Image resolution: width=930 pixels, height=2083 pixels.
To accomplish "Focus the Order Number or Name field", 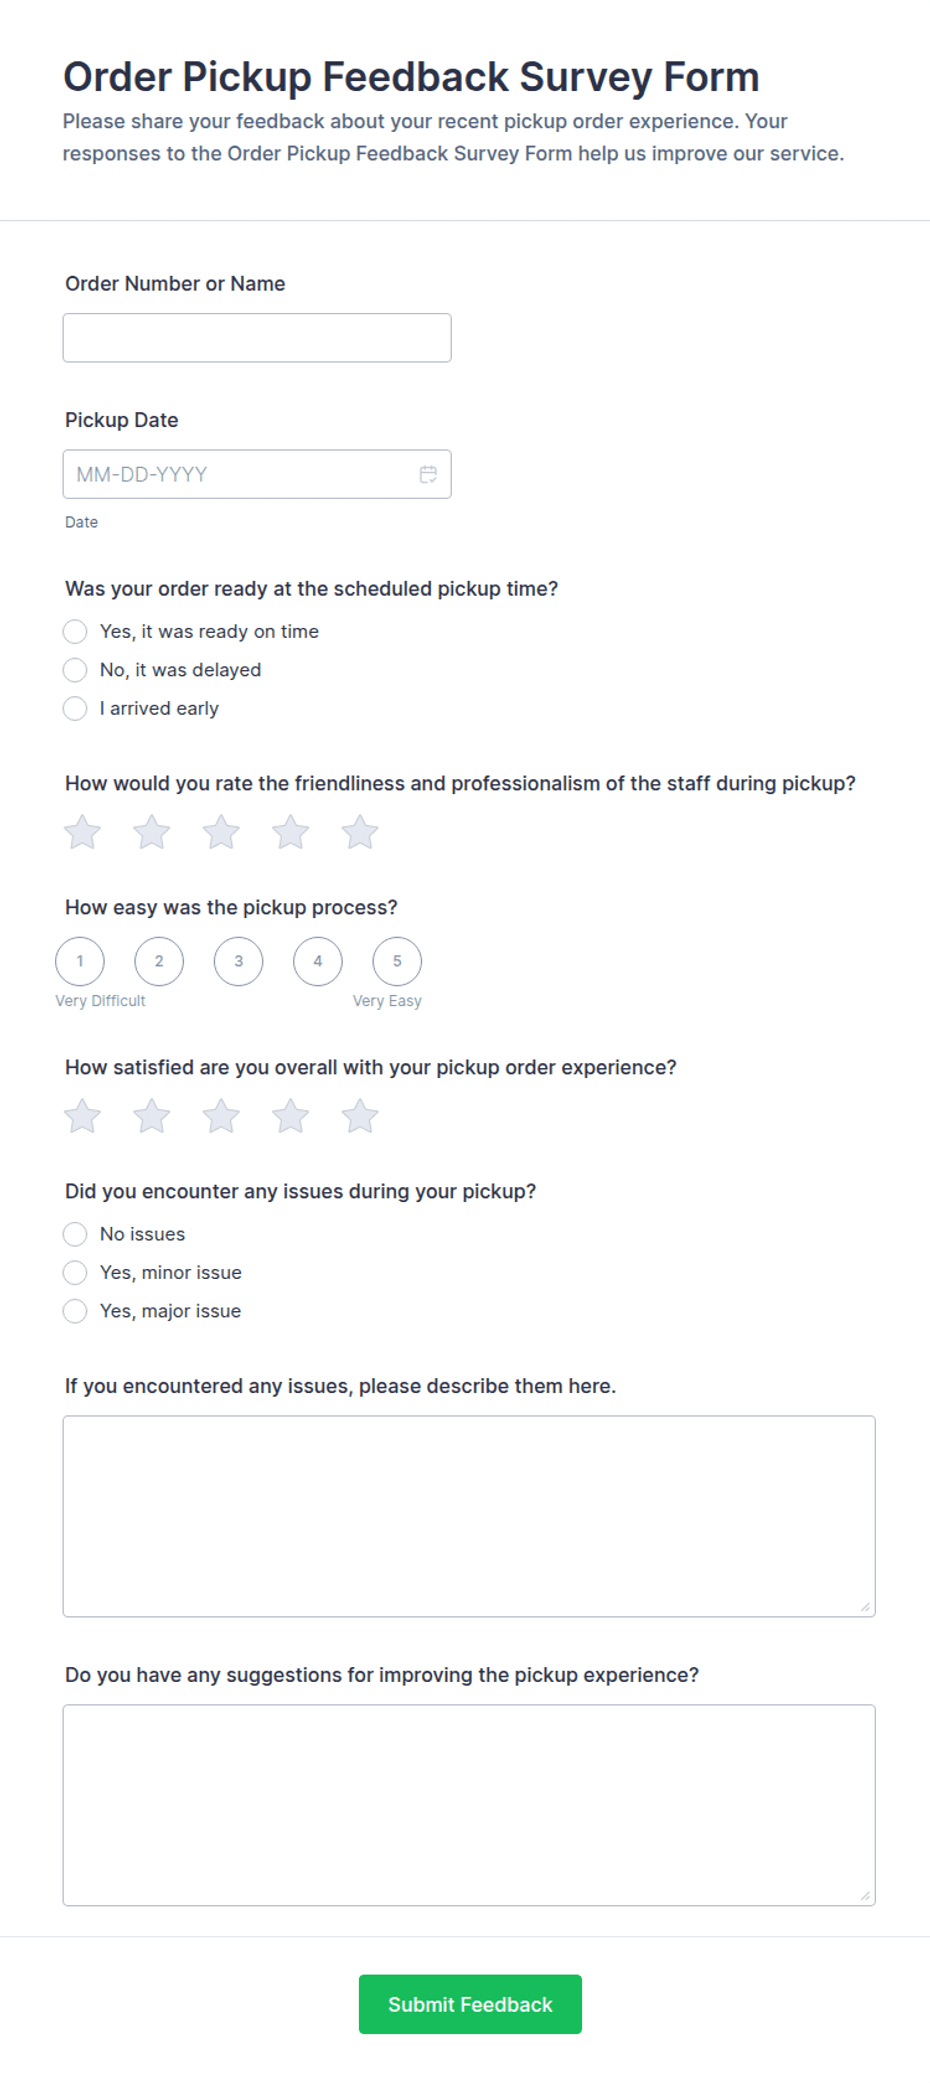I will point(257,338).
